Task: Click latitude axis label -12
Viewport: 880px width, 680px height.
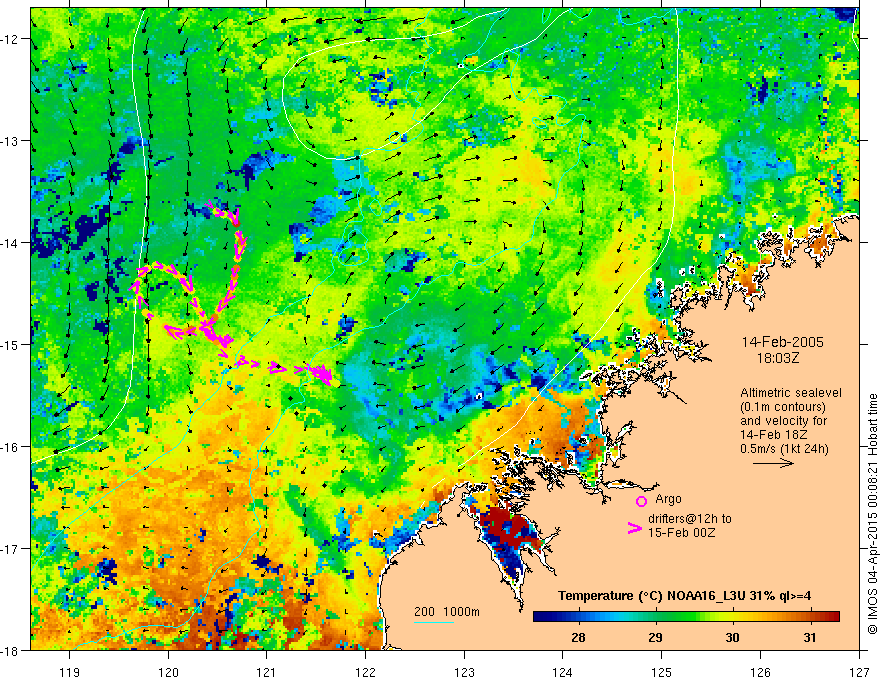Action: pos(11,39)
